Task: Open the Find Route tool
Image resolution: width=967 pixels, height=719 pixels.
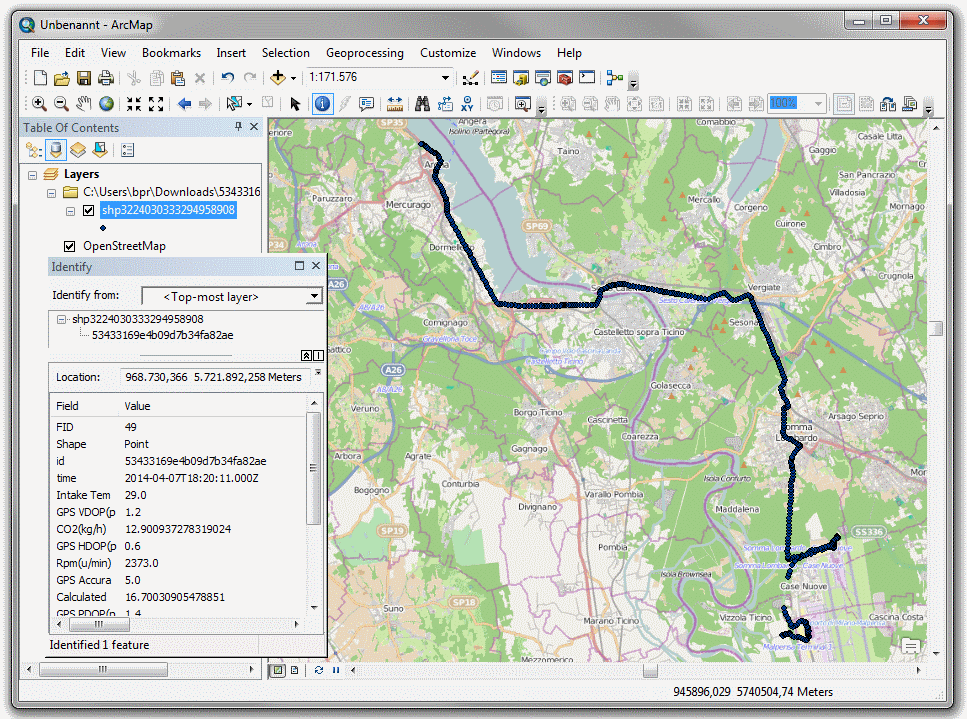Action: [445, 104]
